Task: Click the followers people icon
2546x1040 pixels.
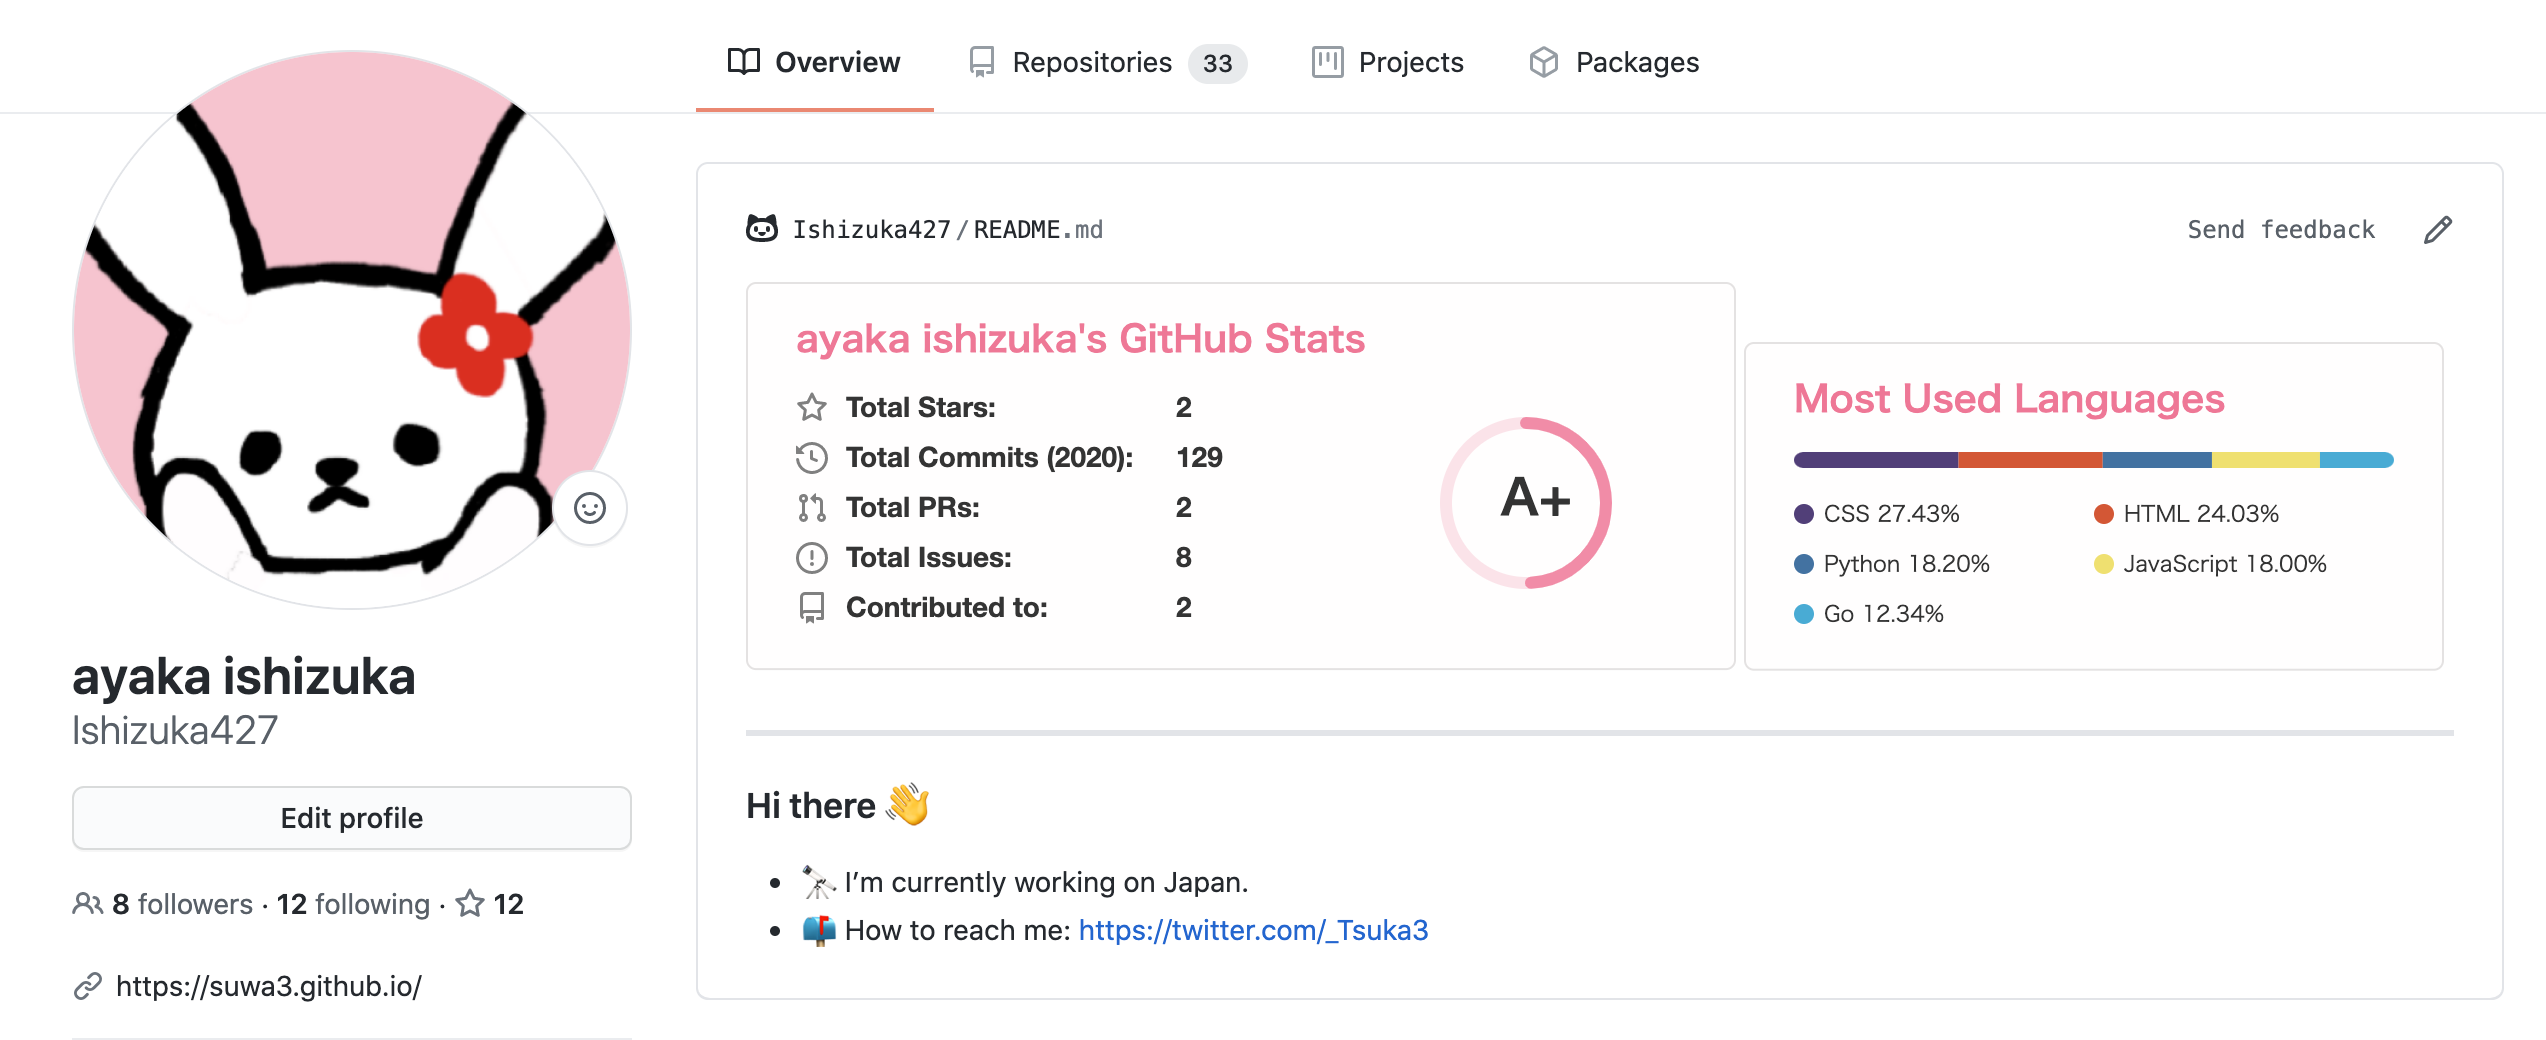Action: [87, 904]
